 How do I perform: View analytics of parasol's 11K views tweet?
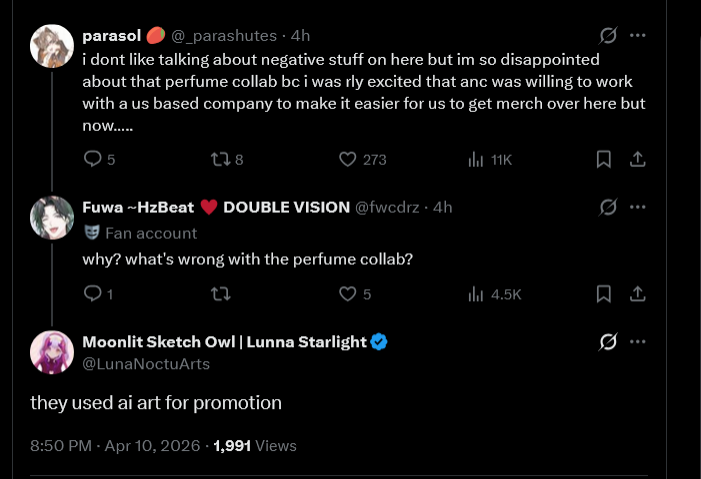coord(476,159)
